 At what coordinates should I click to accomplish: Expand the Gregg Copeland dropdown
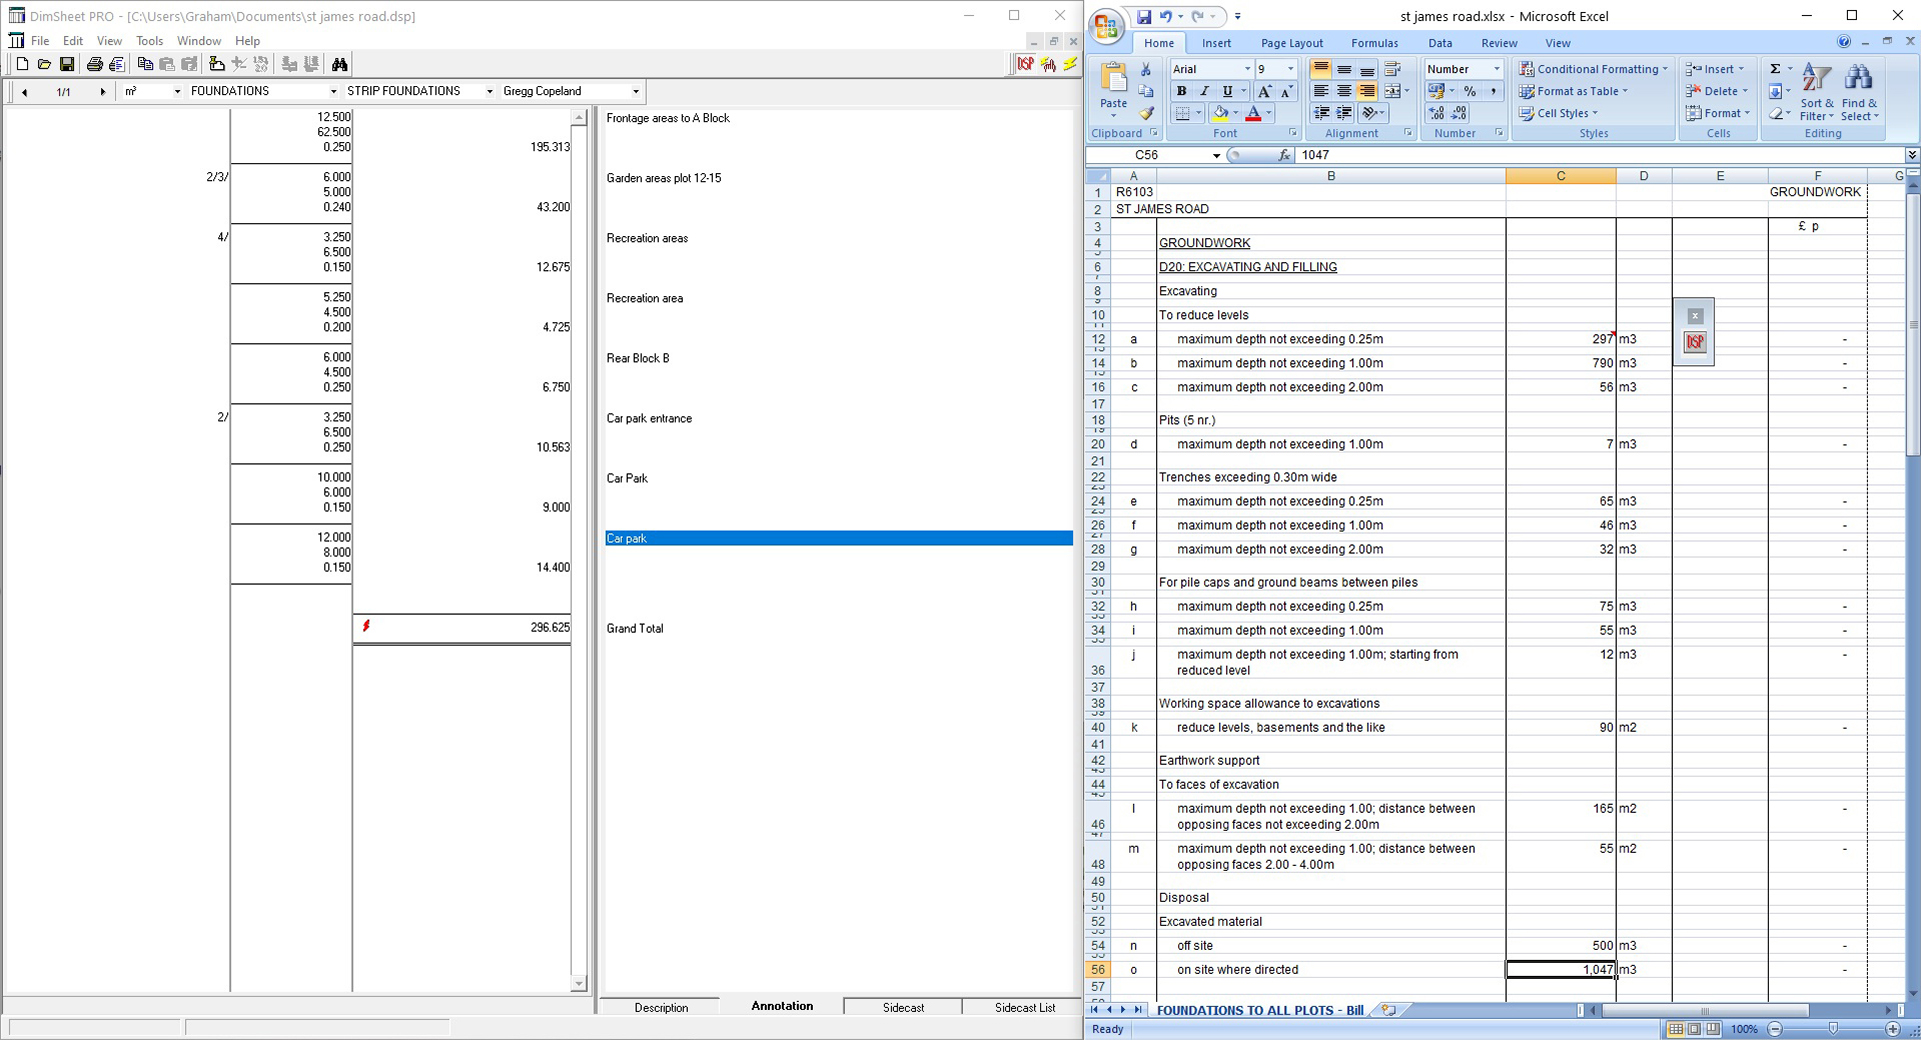pyautogui.click(x=635, y=91)
